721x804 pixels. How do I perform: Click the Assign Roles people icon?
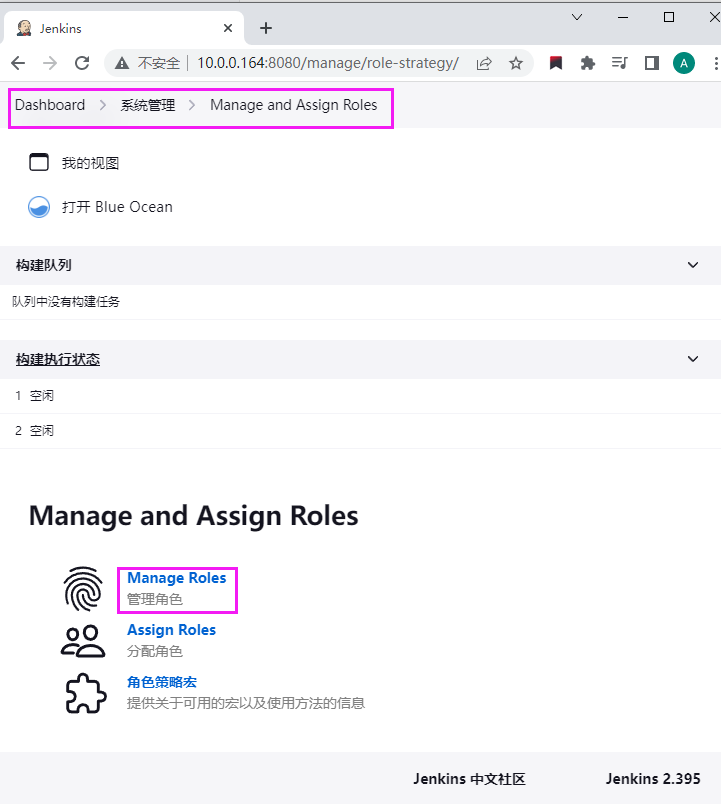[83, 641]
